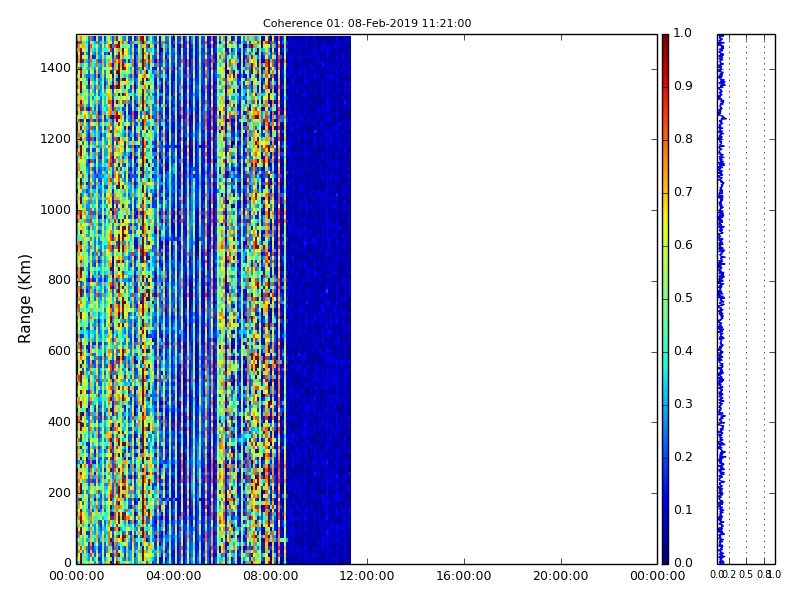
Task: Click the 0.4 colorbar tick label
Action: coord(683,351)
